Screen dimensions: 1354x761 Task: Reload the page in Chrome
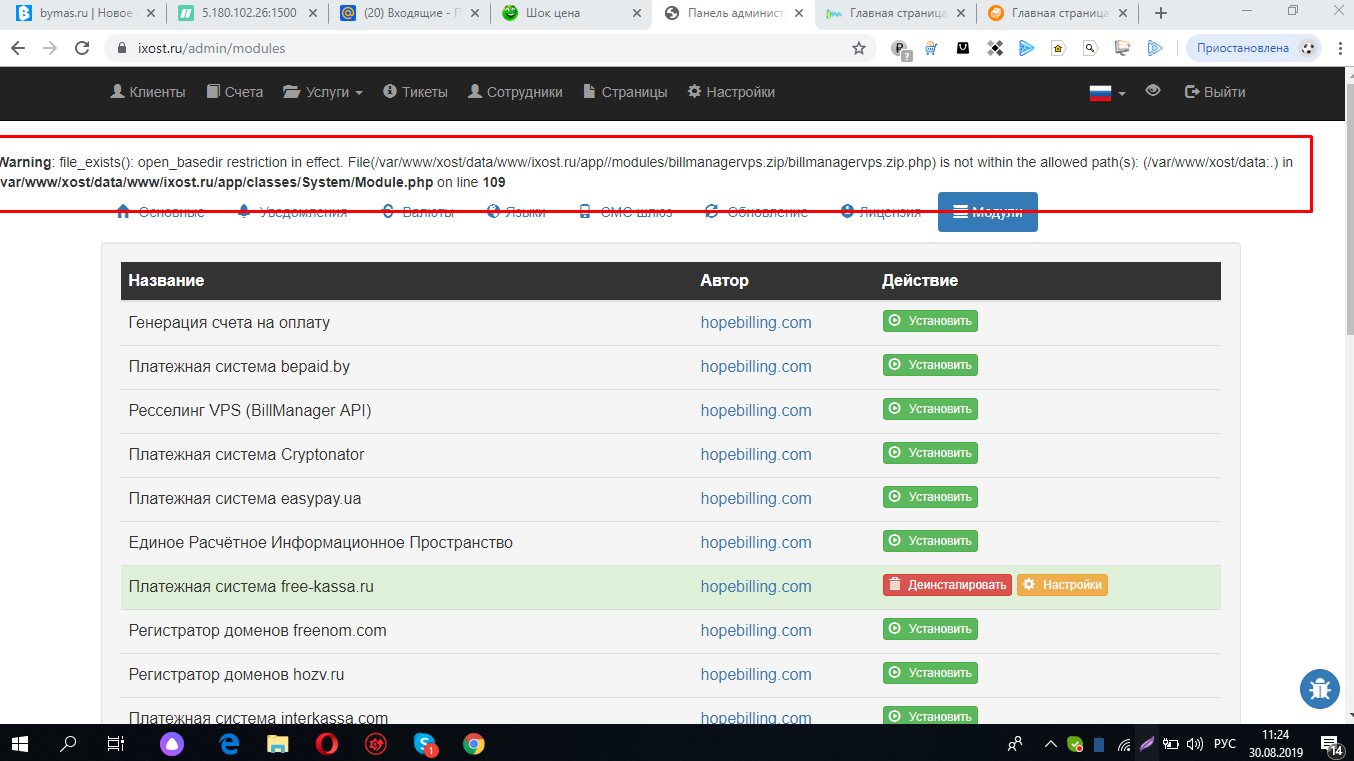[x=82, y=48]
